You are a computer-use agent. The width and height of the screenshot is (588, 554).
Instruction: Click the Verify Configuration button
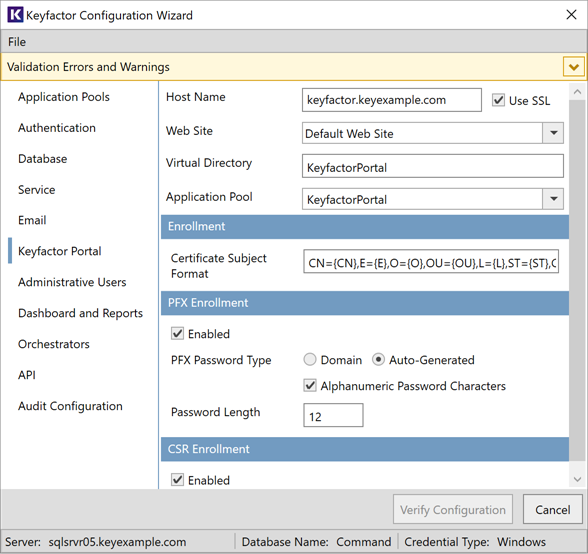453,509
